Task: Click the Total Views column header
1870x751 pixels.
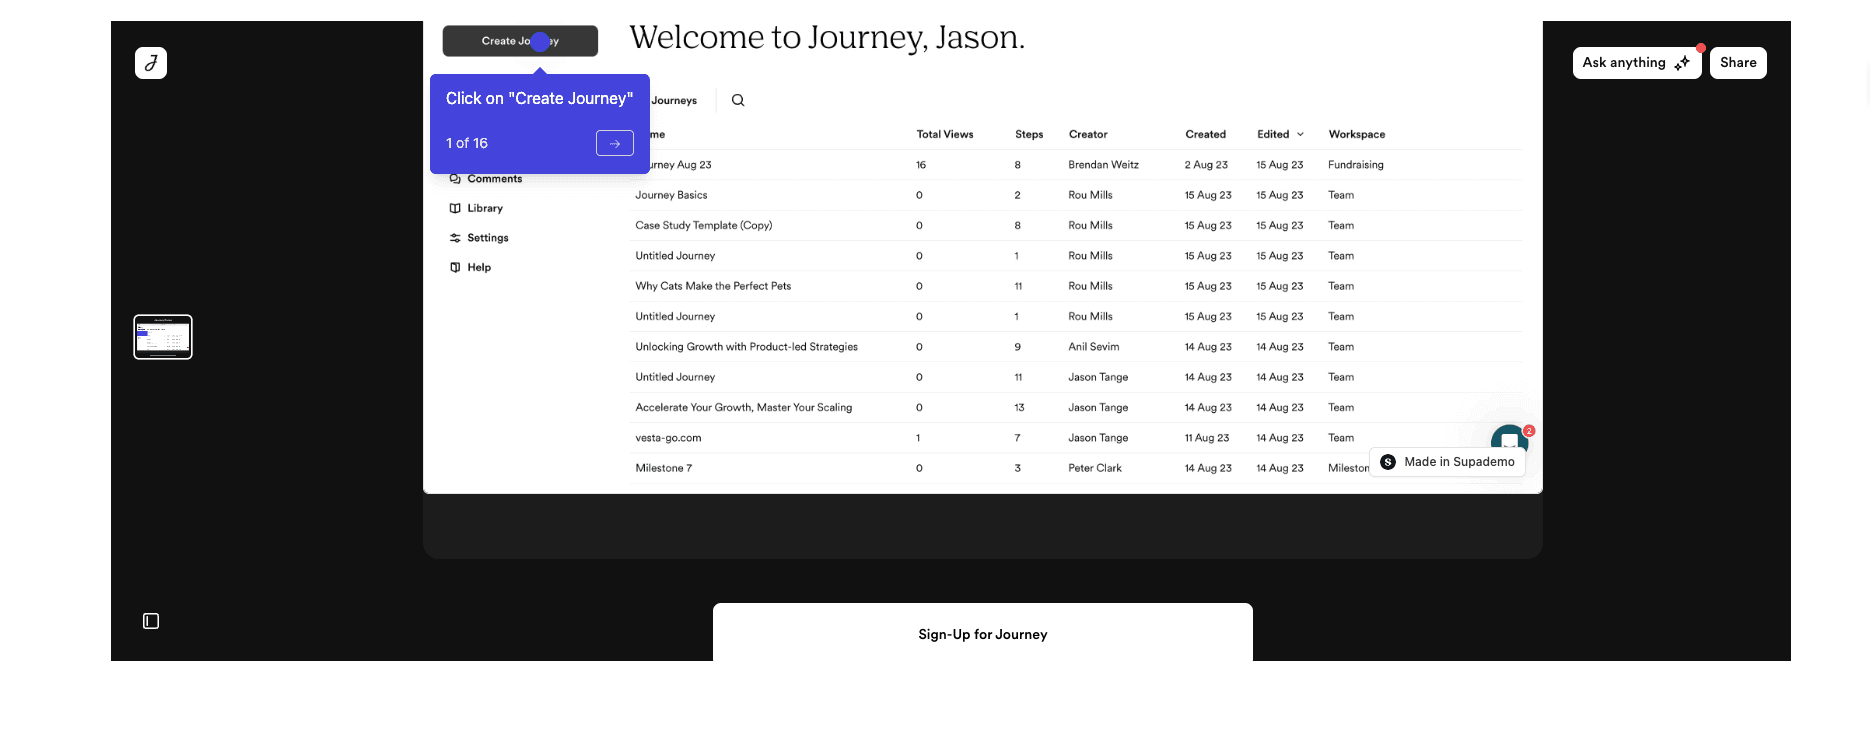Action: pyautogui.click(x=945, y=134)
